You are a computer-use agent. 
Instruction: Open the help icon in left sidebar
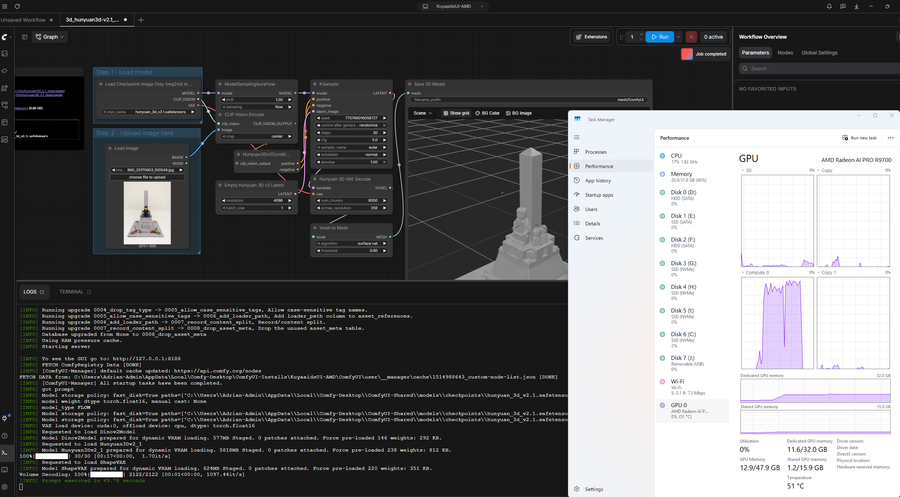click(x=5, y=436)
